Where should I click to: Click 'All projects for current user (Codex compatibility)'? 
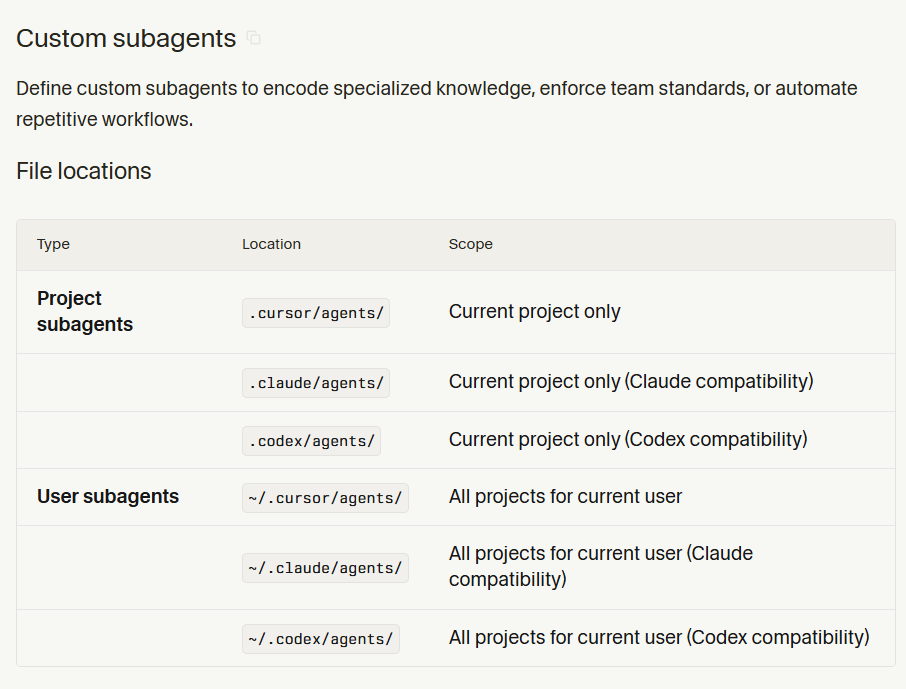pos(659,638)
